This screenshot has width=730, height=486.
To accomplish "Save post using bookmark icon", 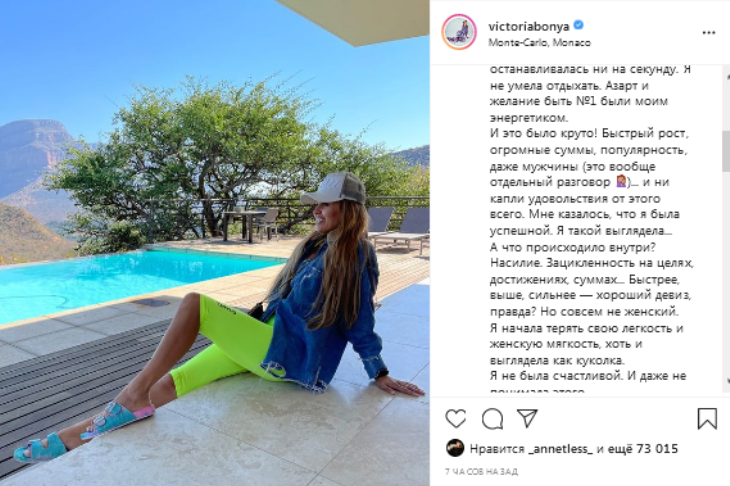I will click(707, 418).
